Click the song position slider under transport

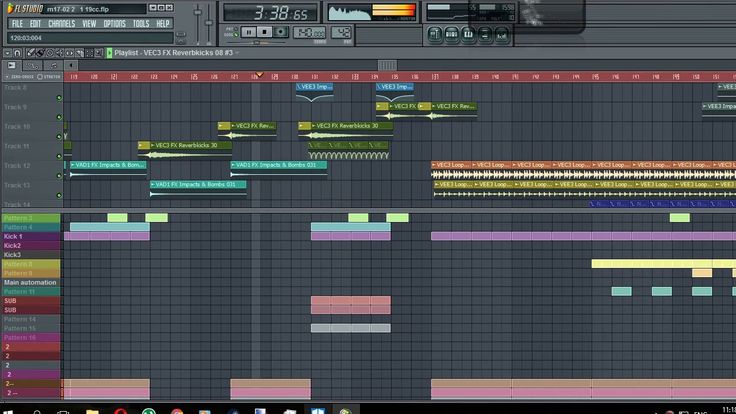[256, 43]
